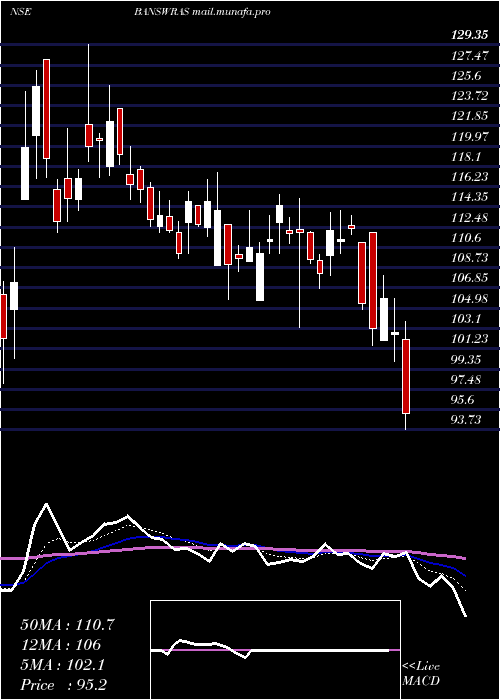Click the 114.35 price axis label
The image size is (500, 700).
[x=469, y=197]
